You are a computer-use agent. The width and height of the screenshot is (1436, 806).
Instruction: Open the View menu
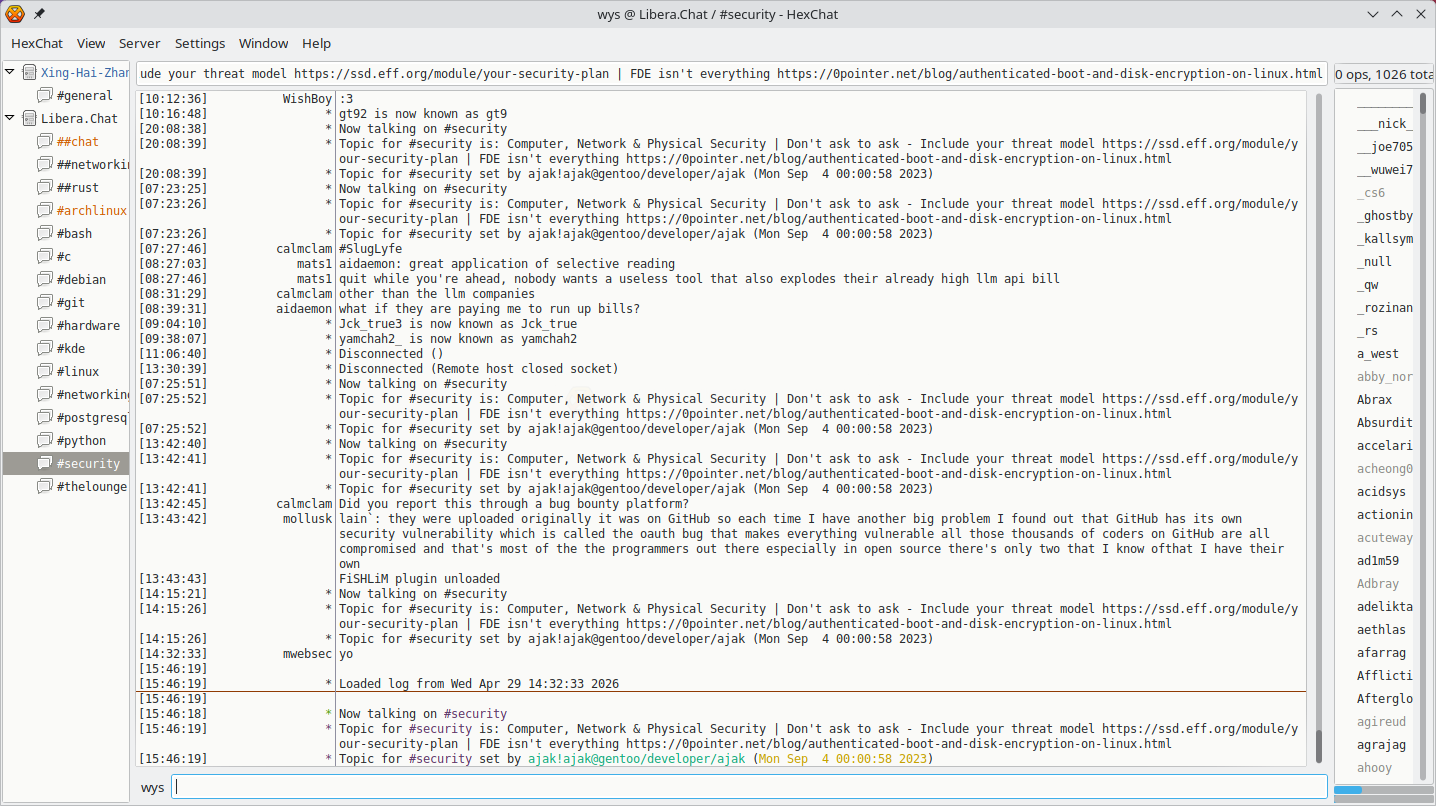pos(91,44)
